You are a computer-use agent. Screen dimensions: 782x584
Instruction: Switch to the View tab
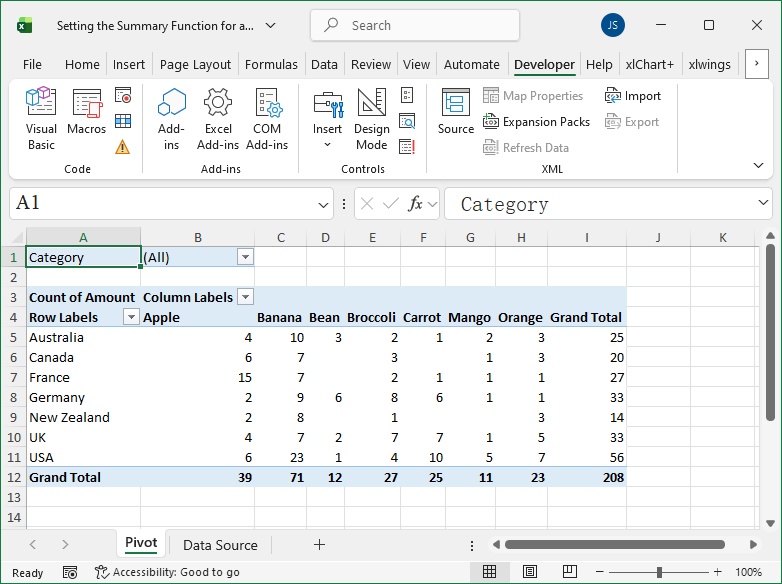(416, 64)
